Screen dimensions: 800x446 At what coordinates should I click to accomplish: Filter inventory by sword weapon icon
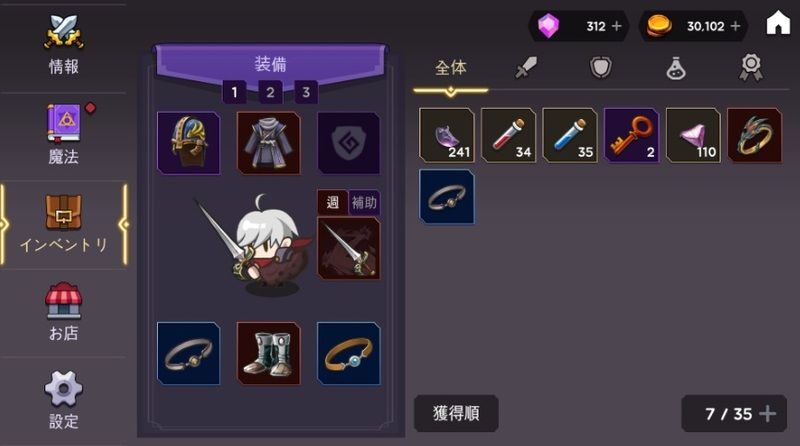(526, 67)
